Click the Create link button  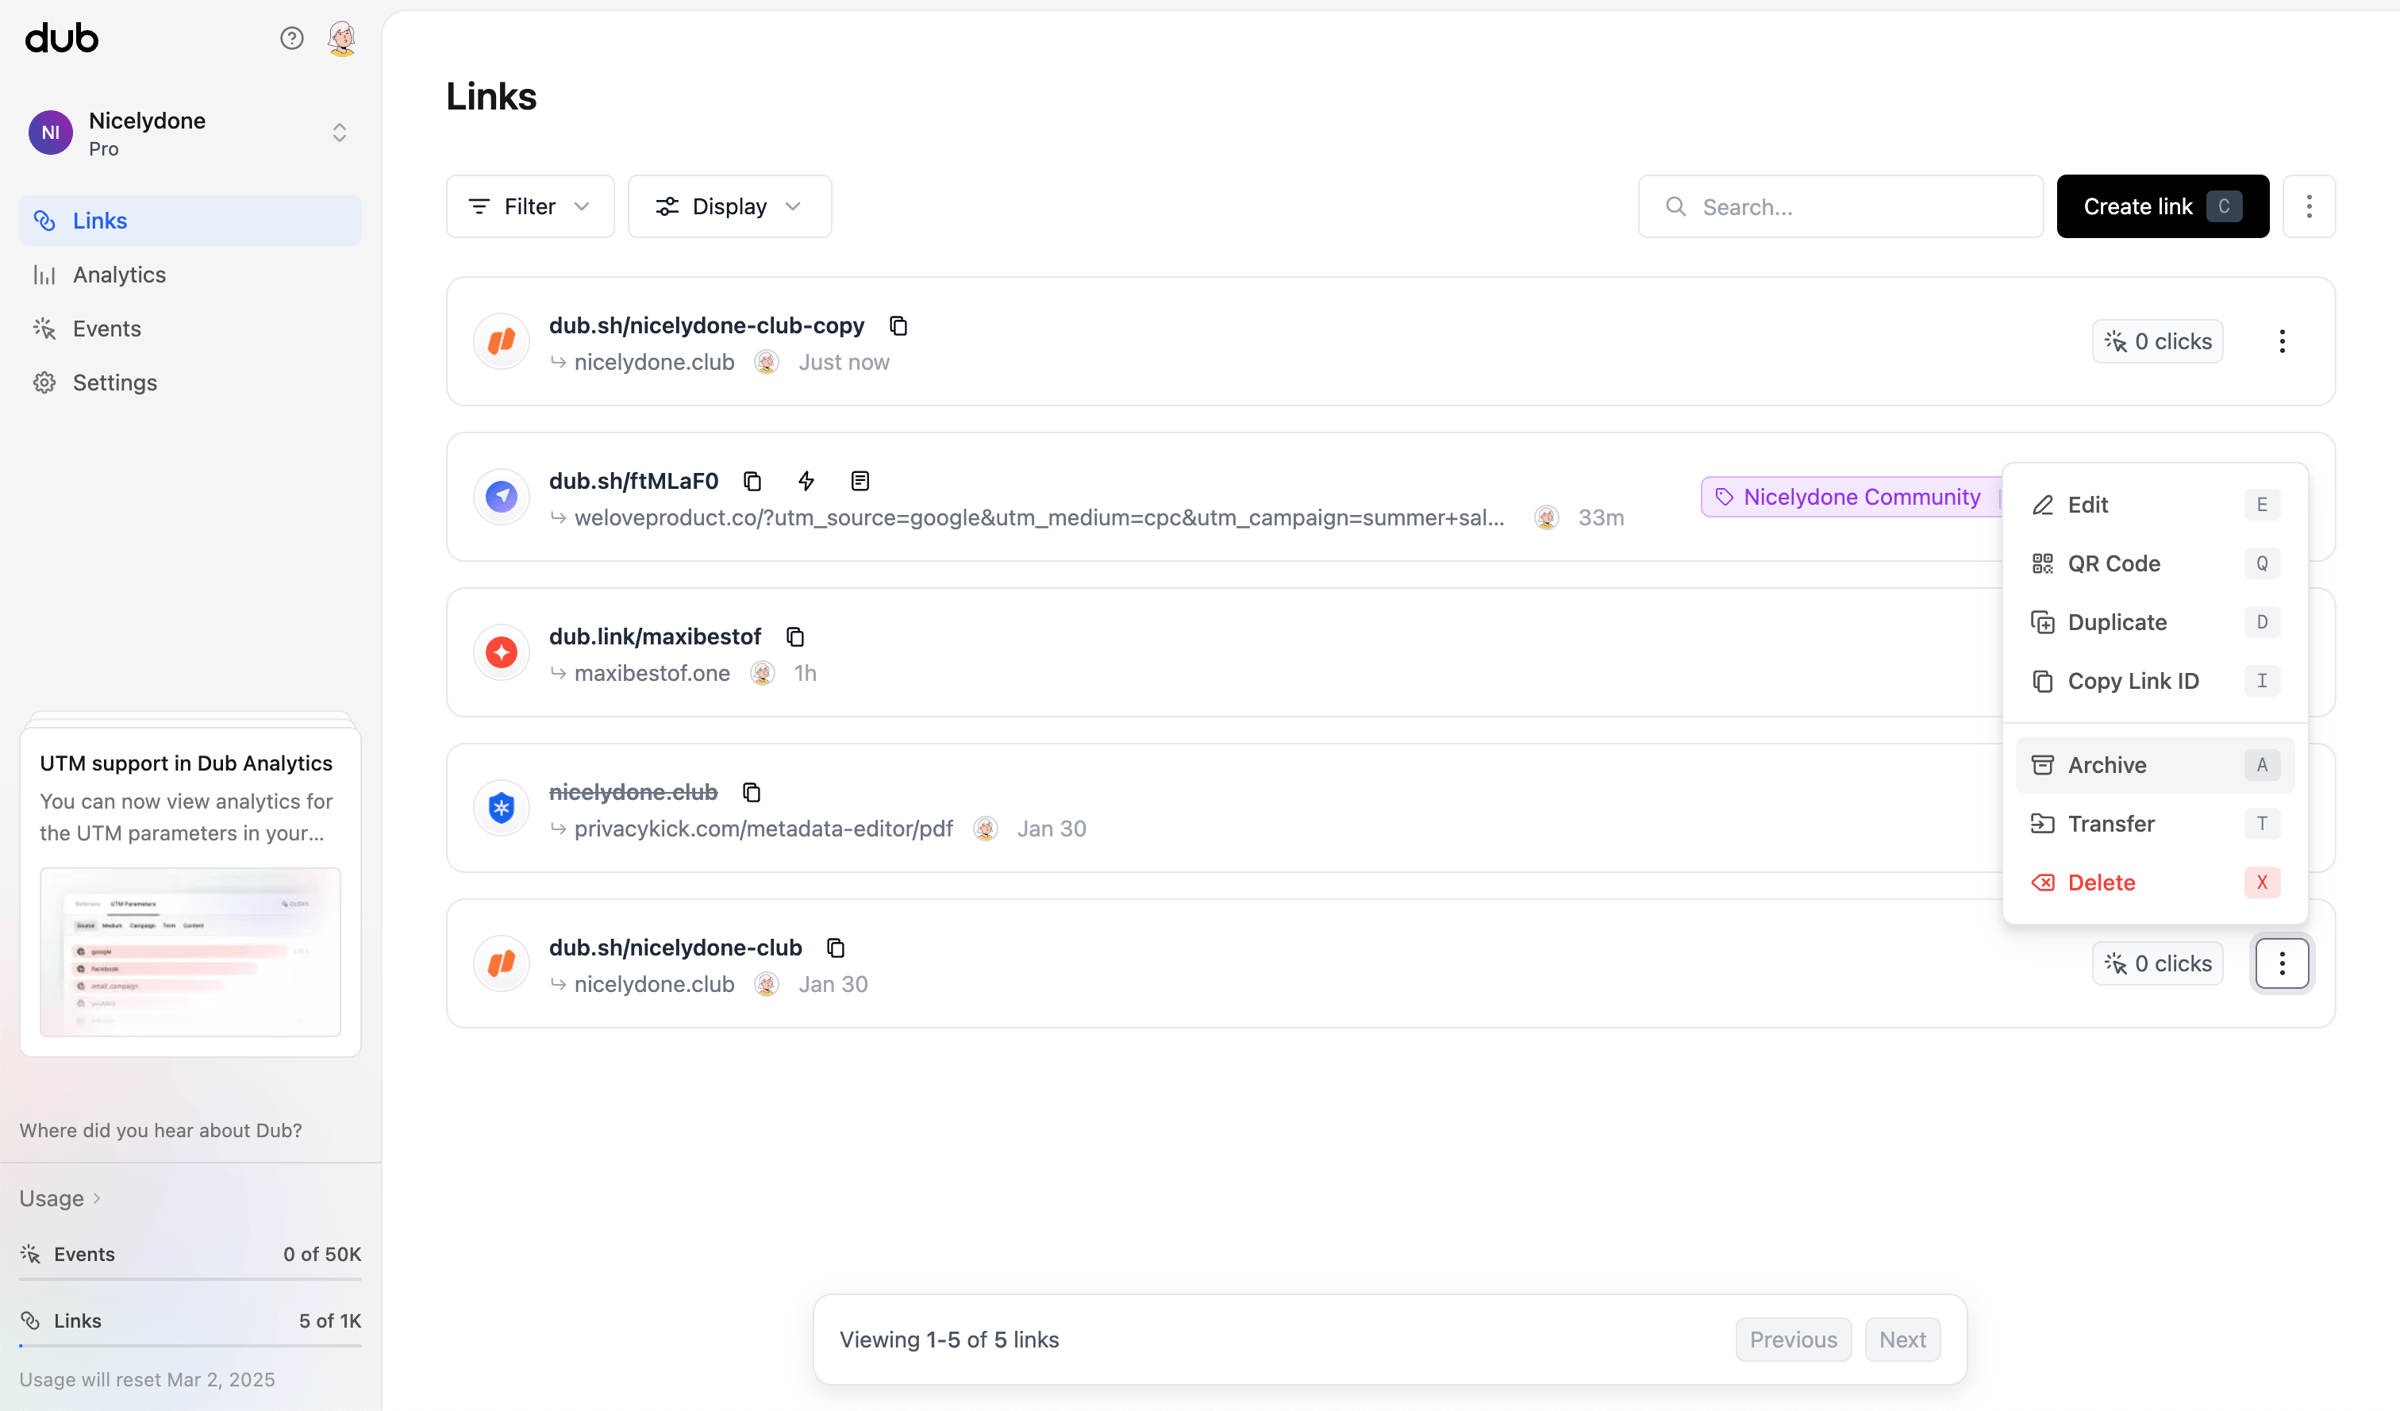2162,206
